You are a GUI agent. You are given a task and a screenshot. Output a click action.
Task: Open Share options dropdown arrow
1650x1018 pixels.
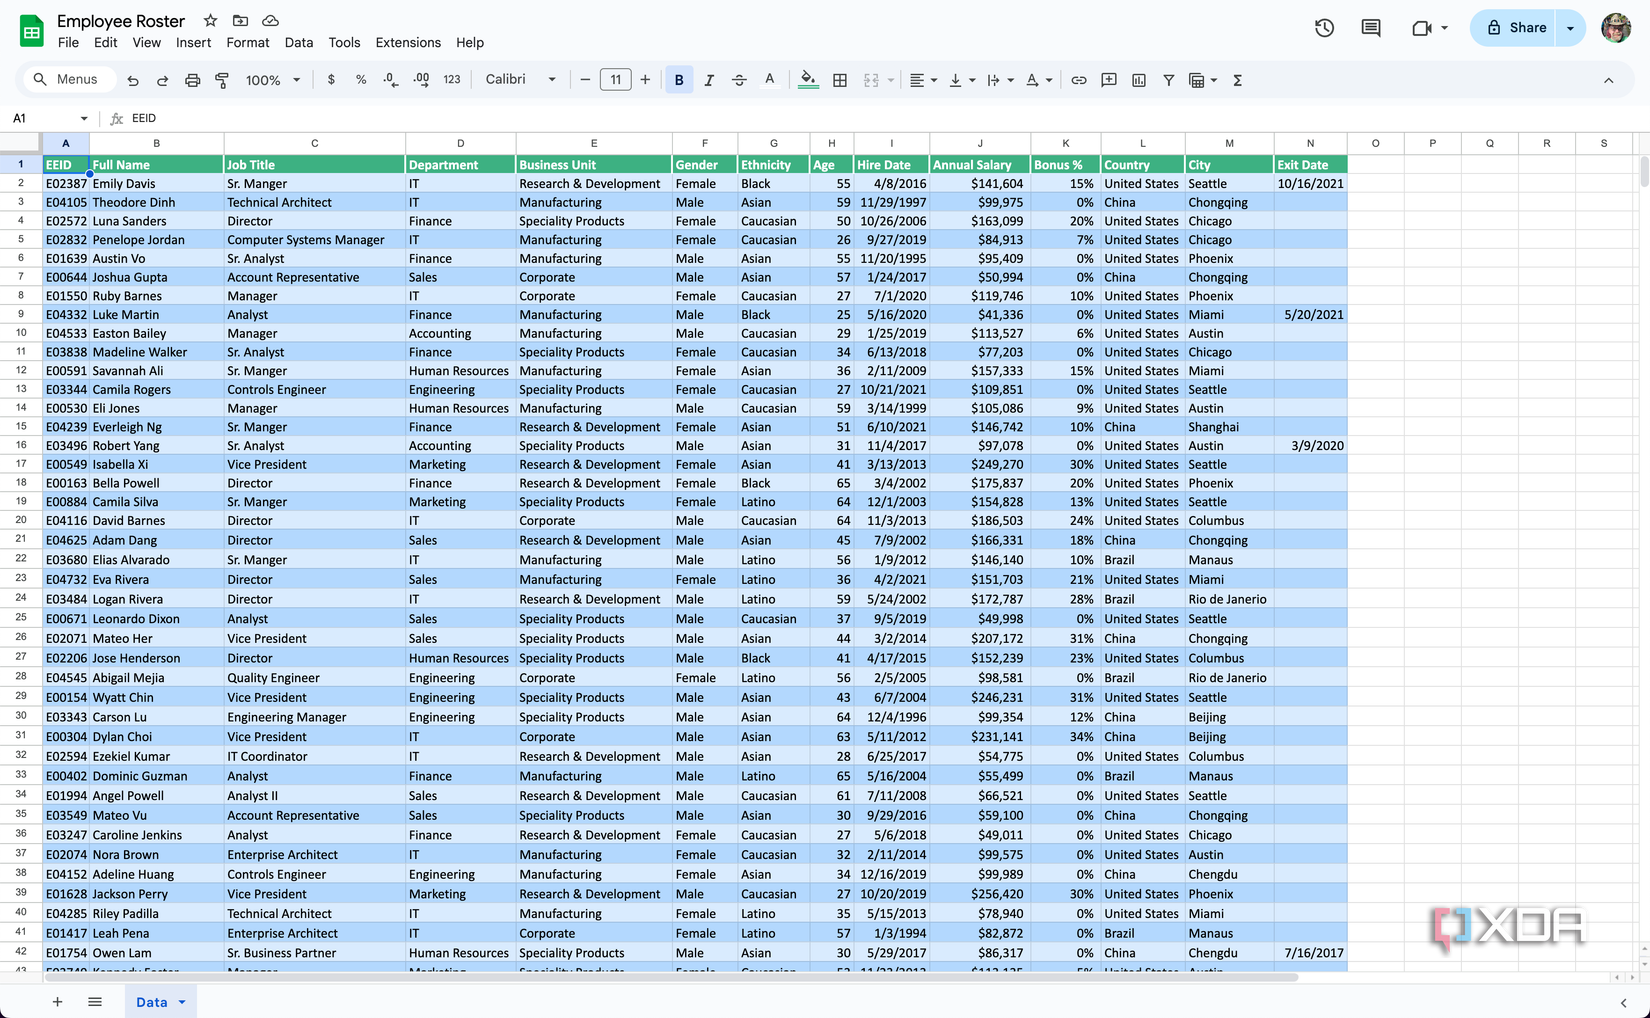tap(1571, 28)
